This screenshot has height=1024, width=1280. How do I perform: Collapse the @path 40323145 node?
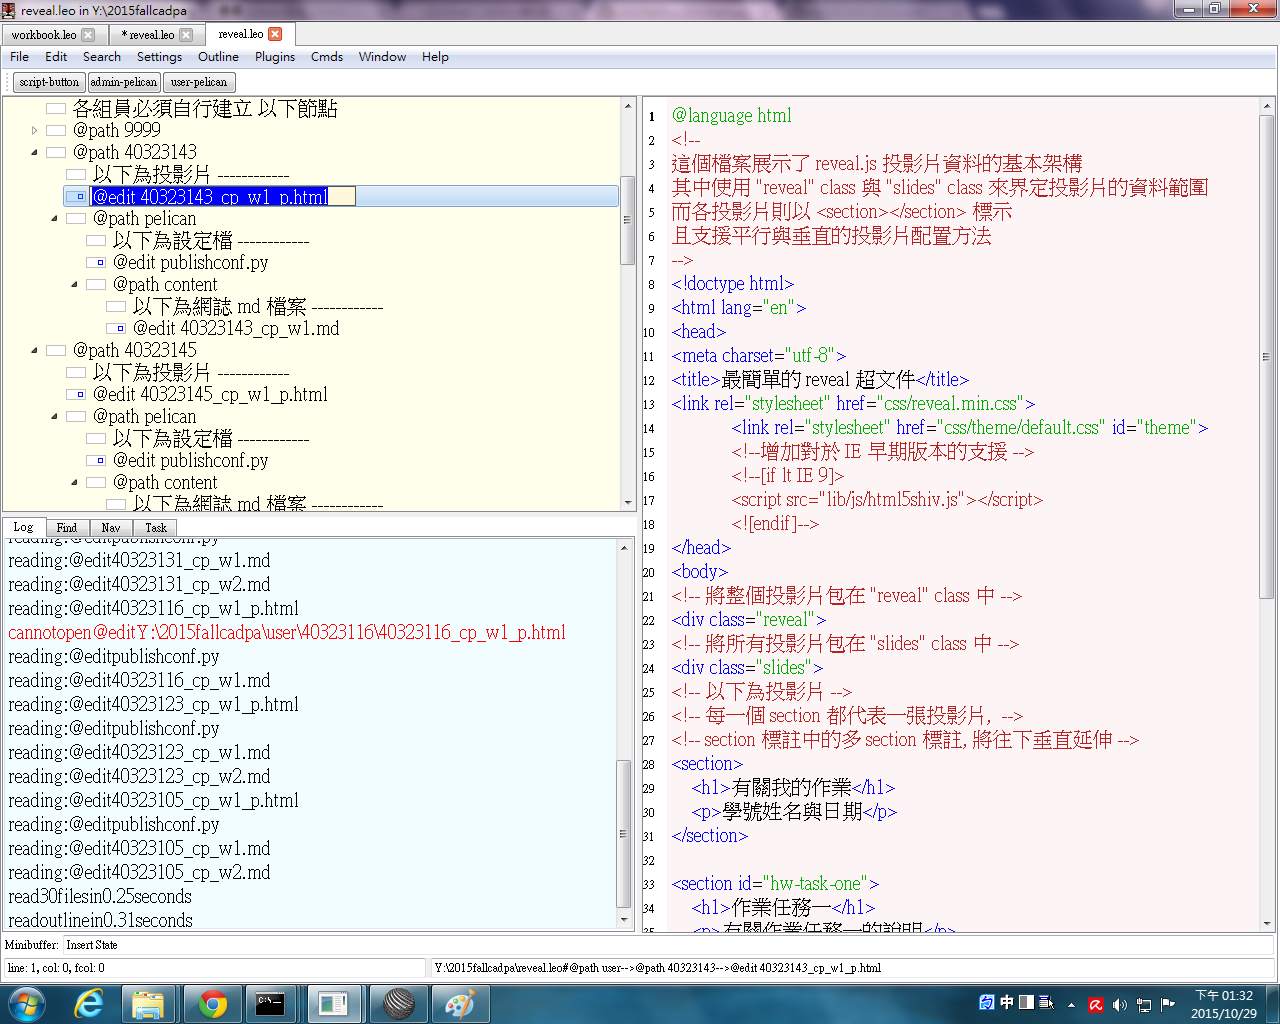(x=35, y=350)
